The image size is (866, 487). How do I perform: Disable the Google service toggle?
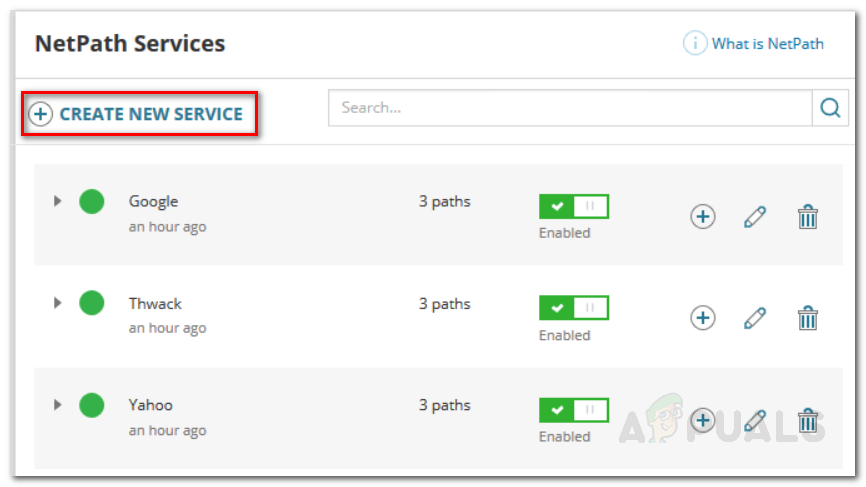coord(574,207)
